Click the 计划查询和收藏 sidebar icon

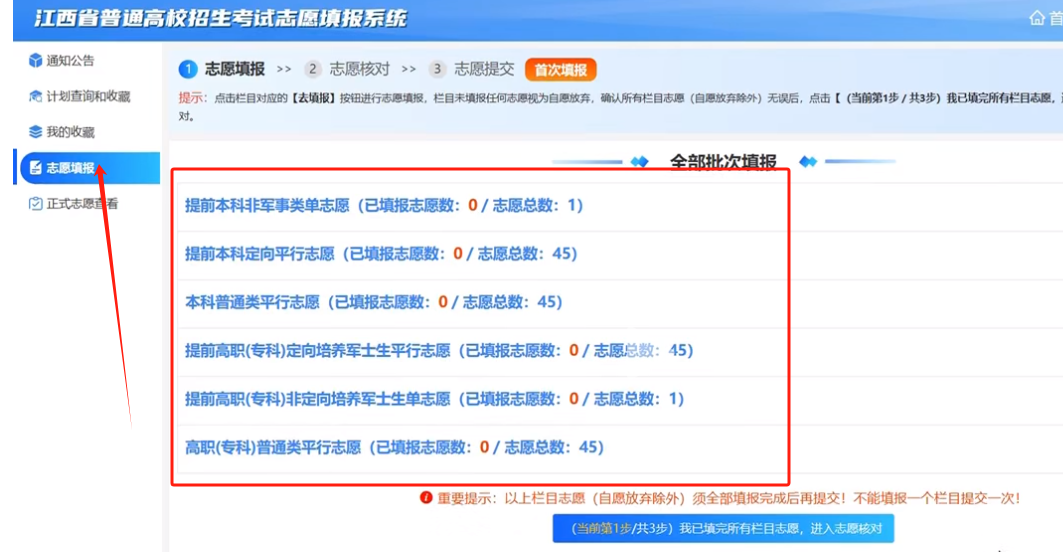coord(36,97)
